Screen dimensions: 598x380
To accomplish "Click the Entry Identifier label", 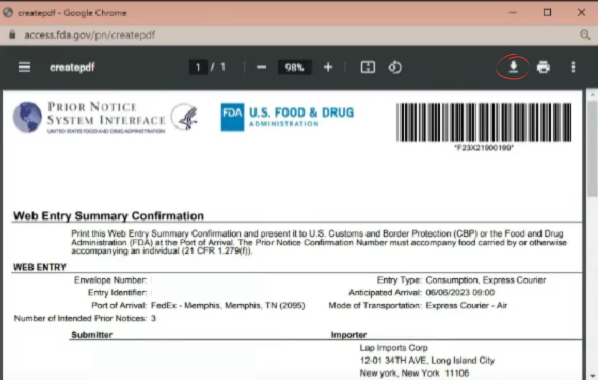I will 117,293.
